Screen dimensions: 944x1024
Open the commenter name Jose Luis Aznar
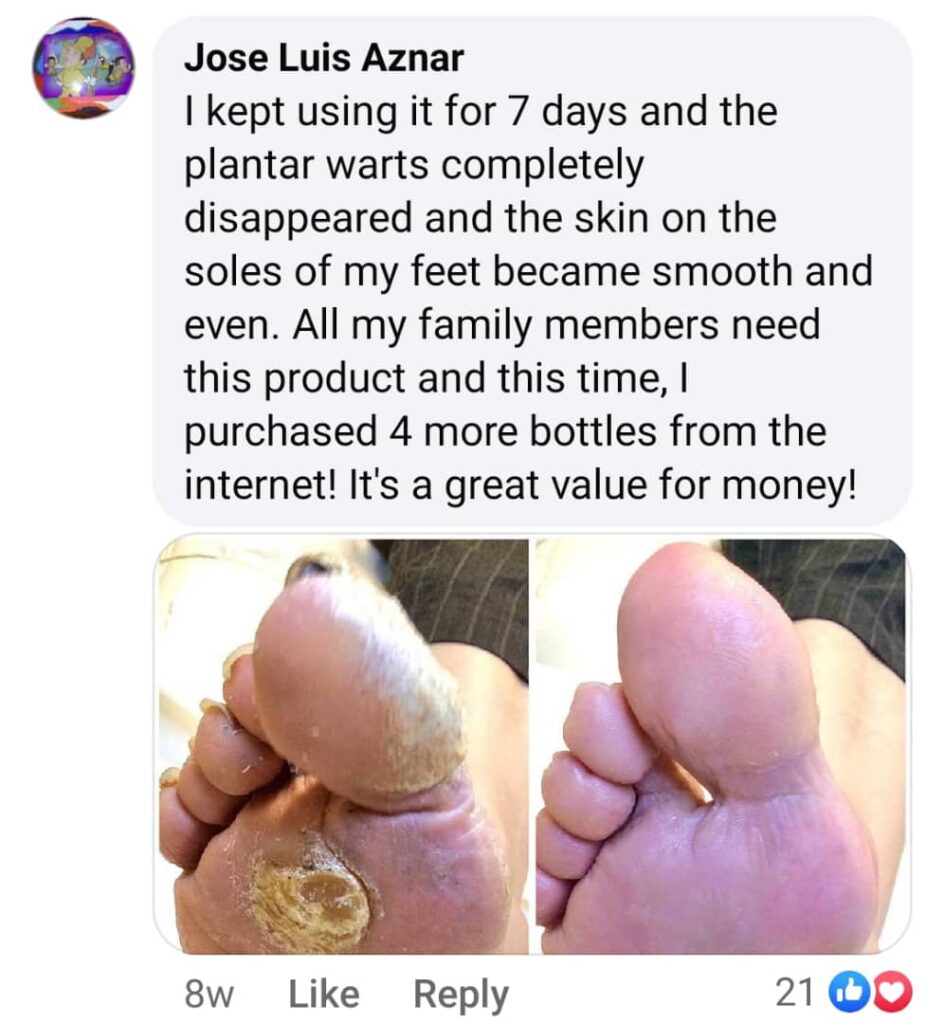pyautogui.click(x=324, y=57)
